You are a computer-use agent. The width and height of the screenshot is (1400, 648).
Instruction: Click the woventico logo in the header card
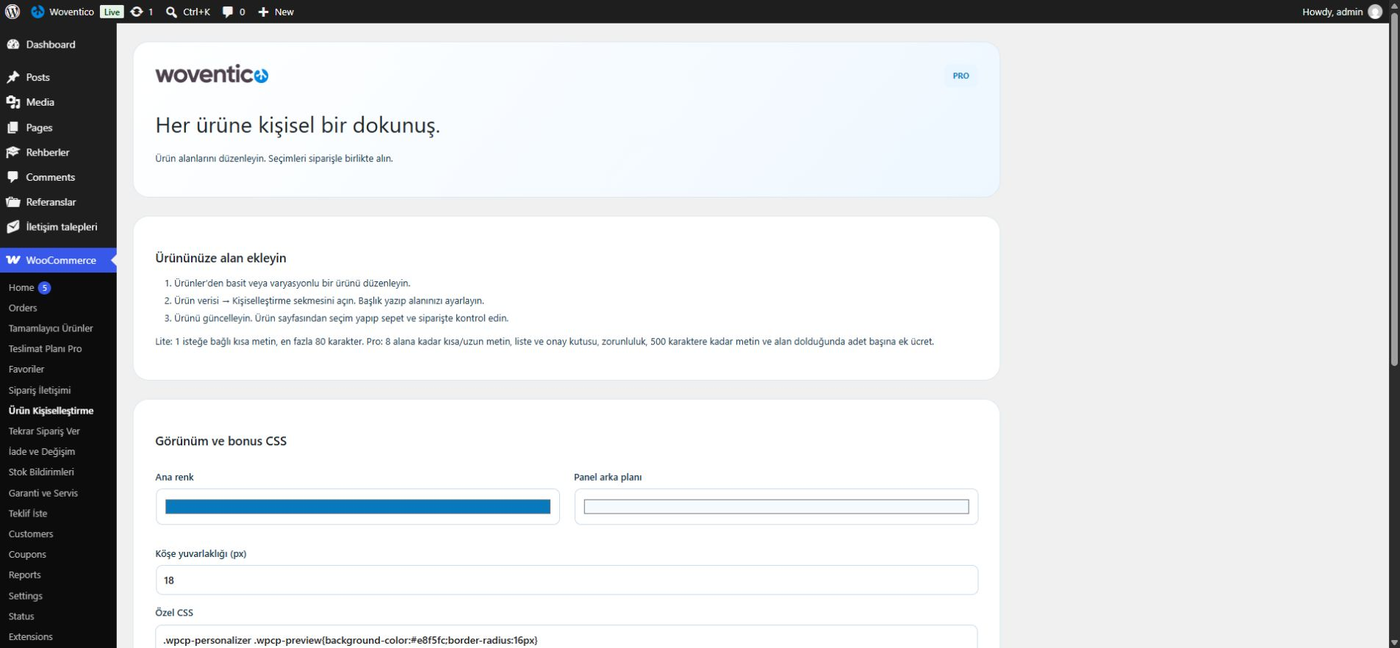[x=212, y=75]
